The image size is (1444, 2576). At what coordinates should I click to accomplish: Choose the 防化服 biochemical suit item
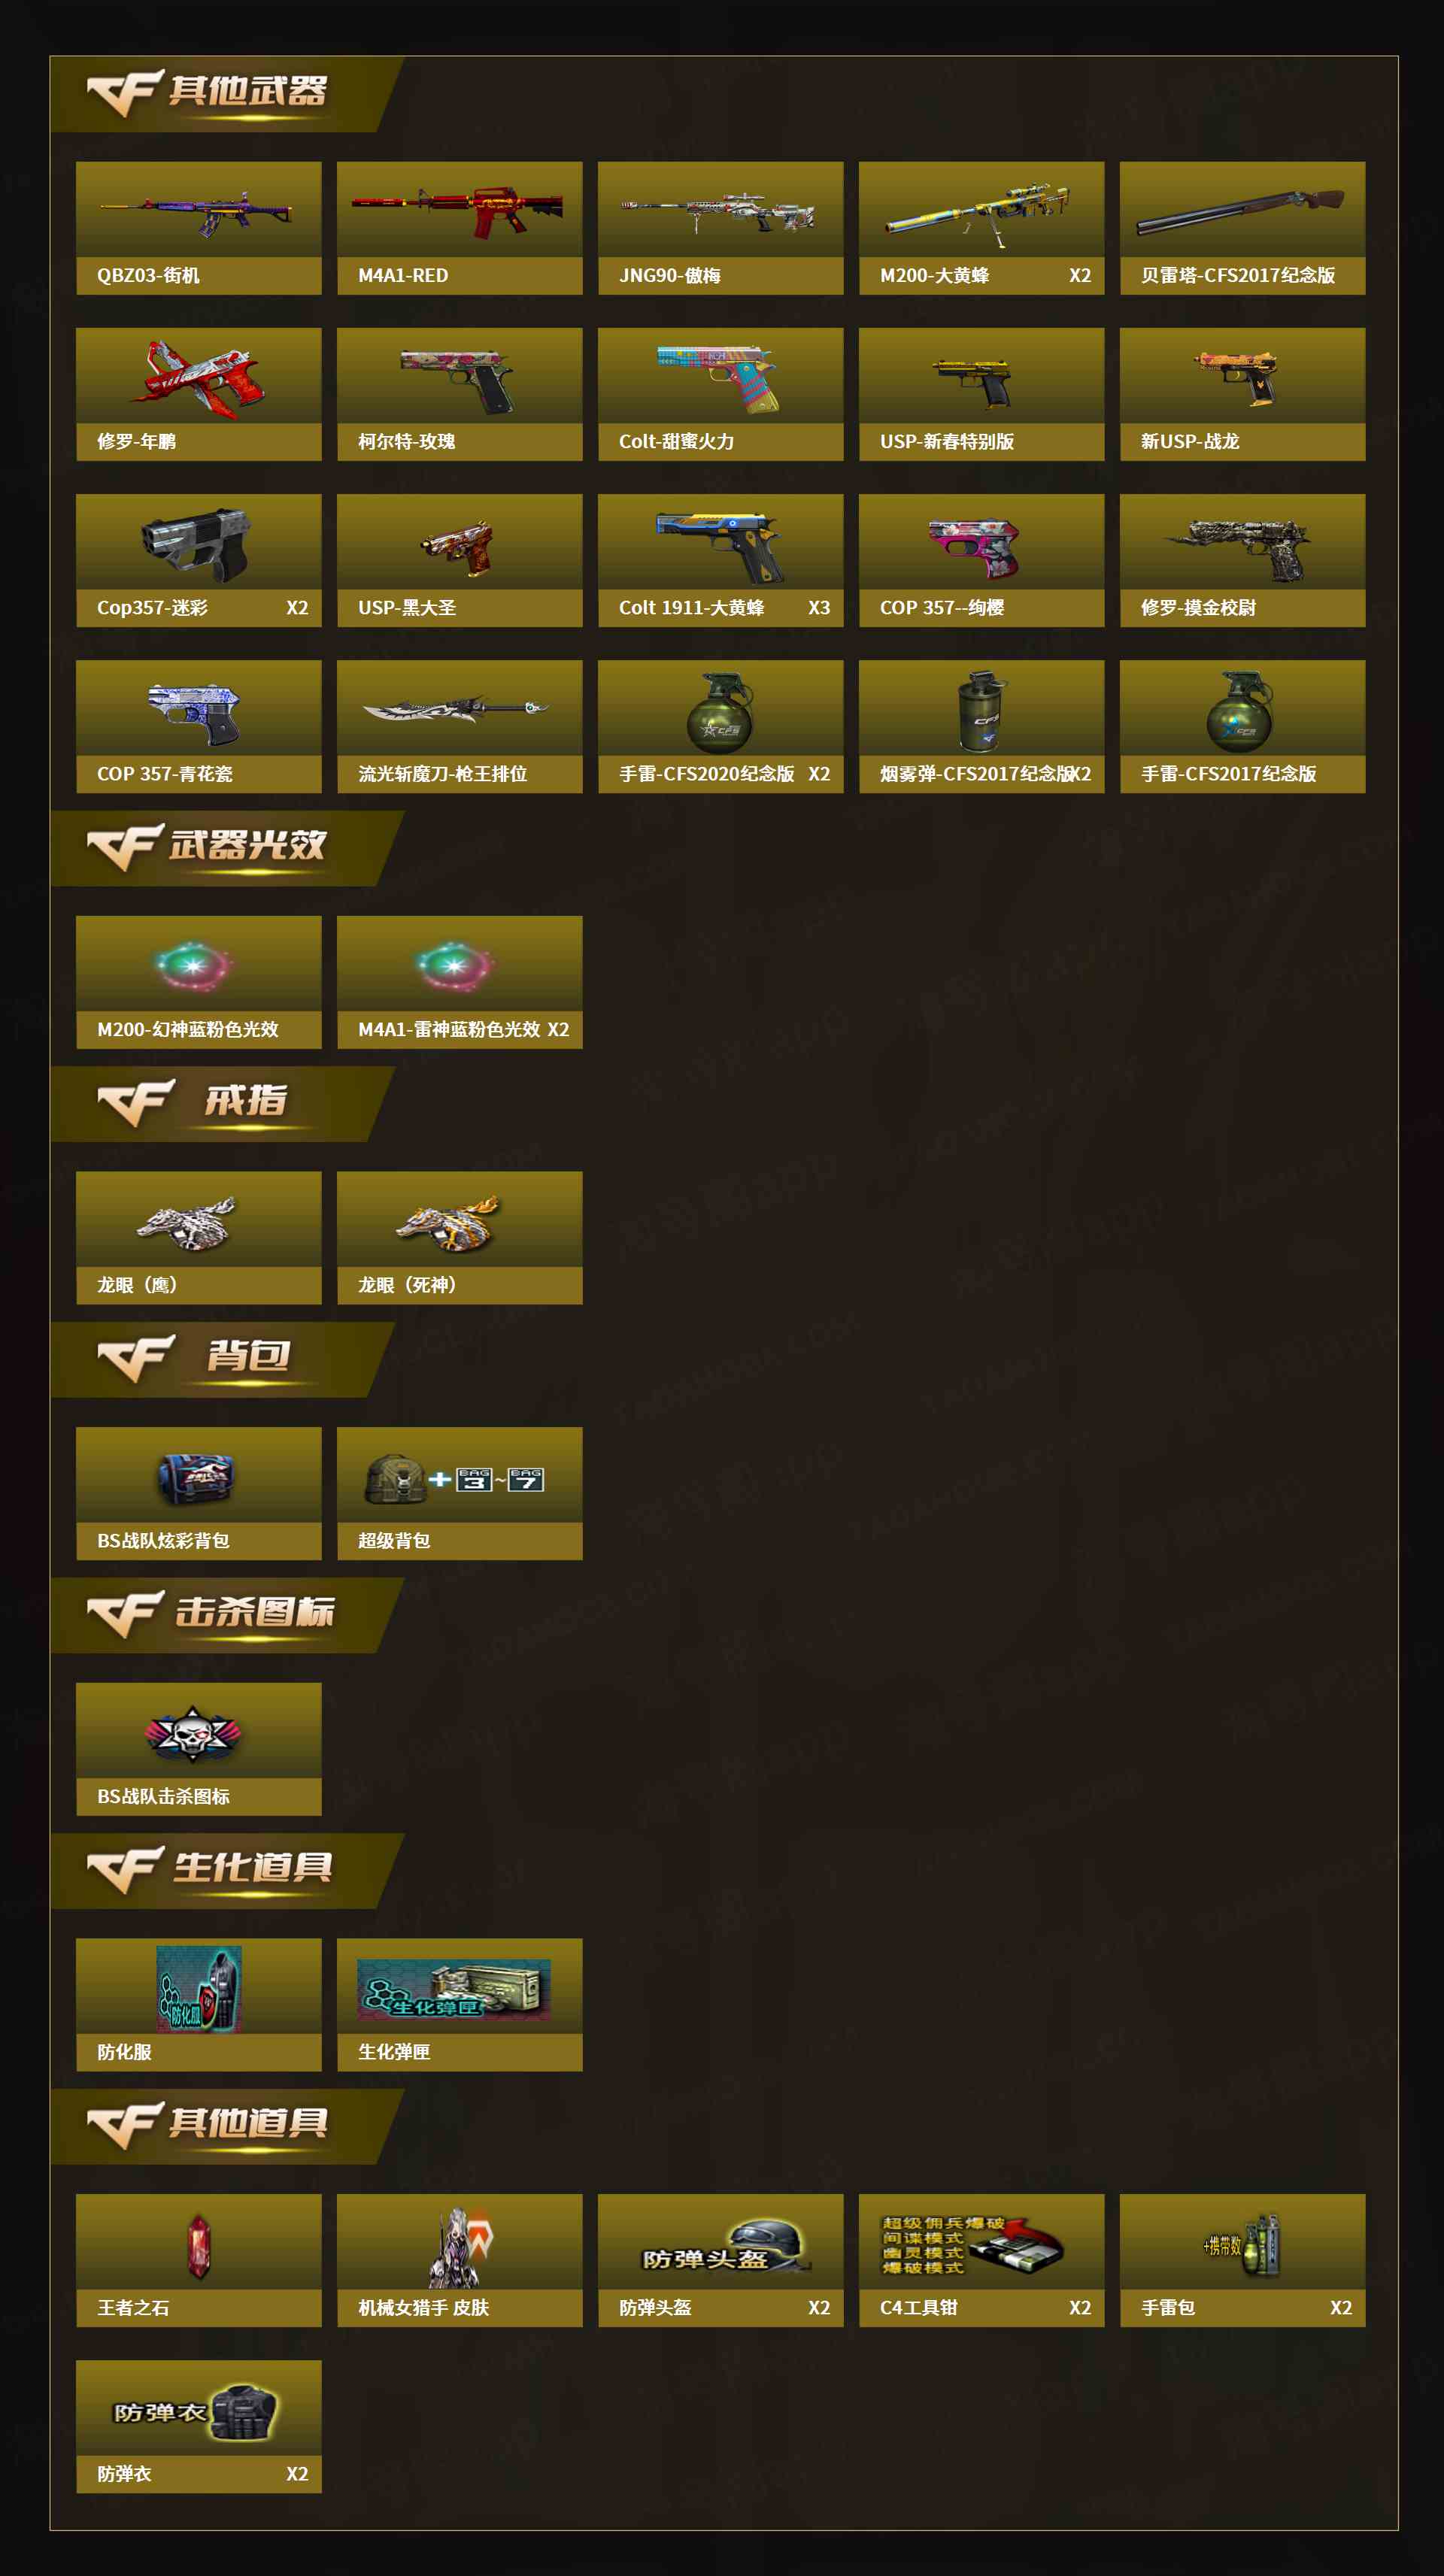click(x=198, y=2005)
